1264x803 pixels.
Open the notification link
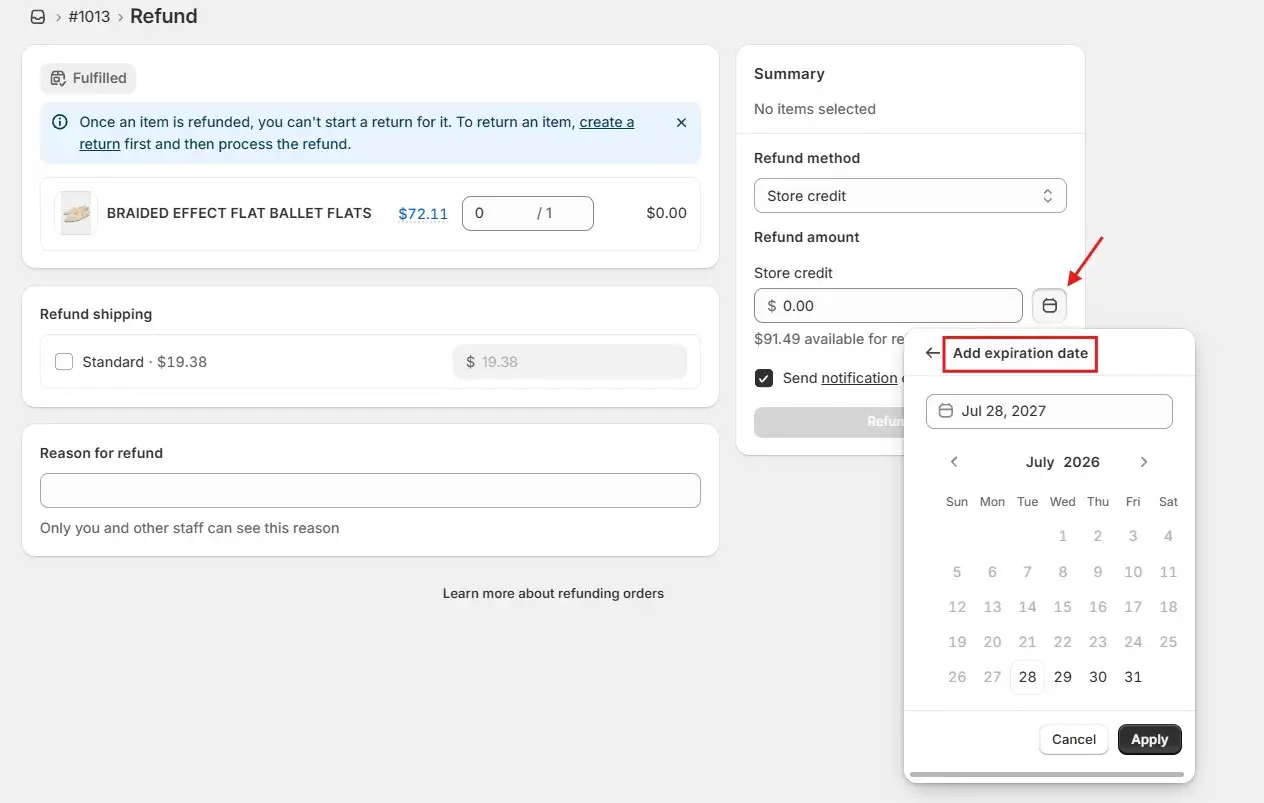(x=859, y=378)
